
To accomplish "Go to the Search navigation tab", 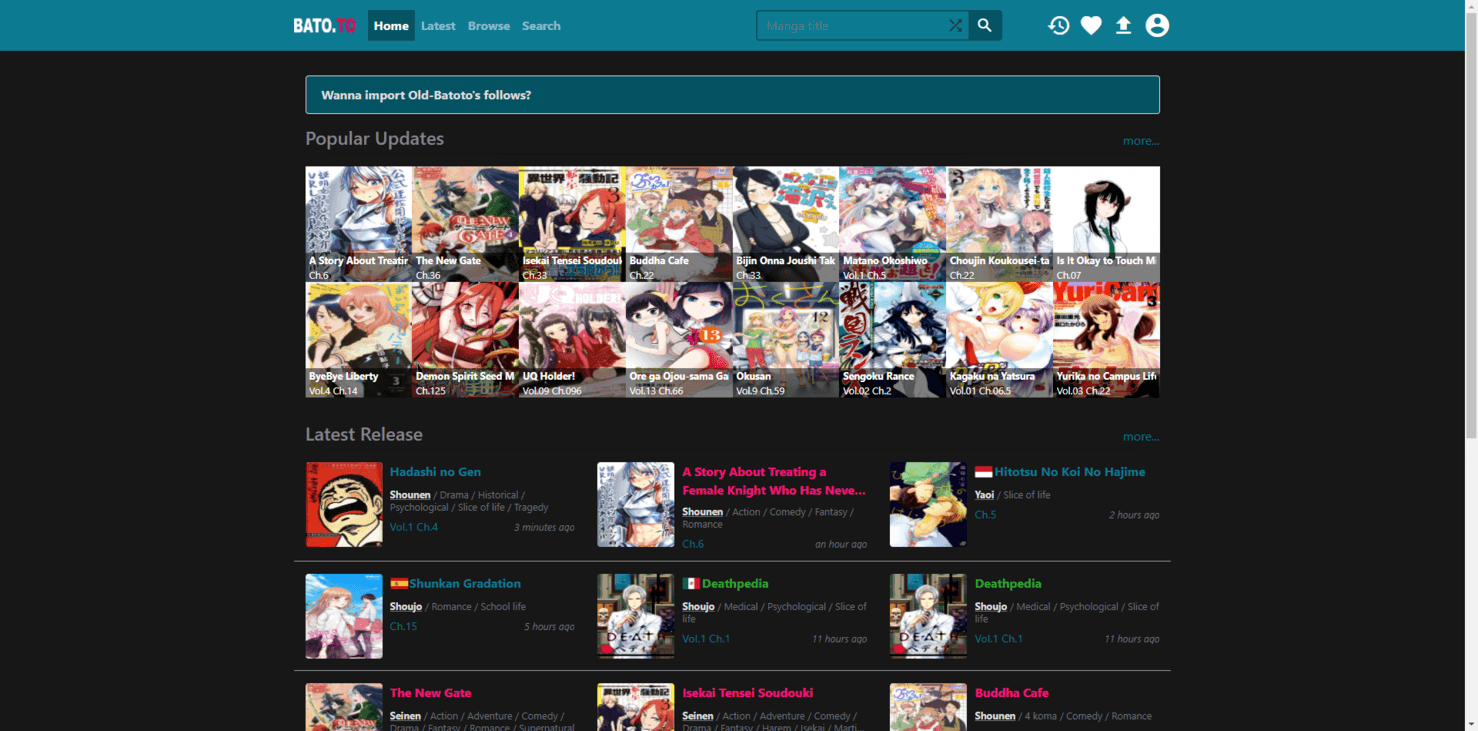I will 541,26.
